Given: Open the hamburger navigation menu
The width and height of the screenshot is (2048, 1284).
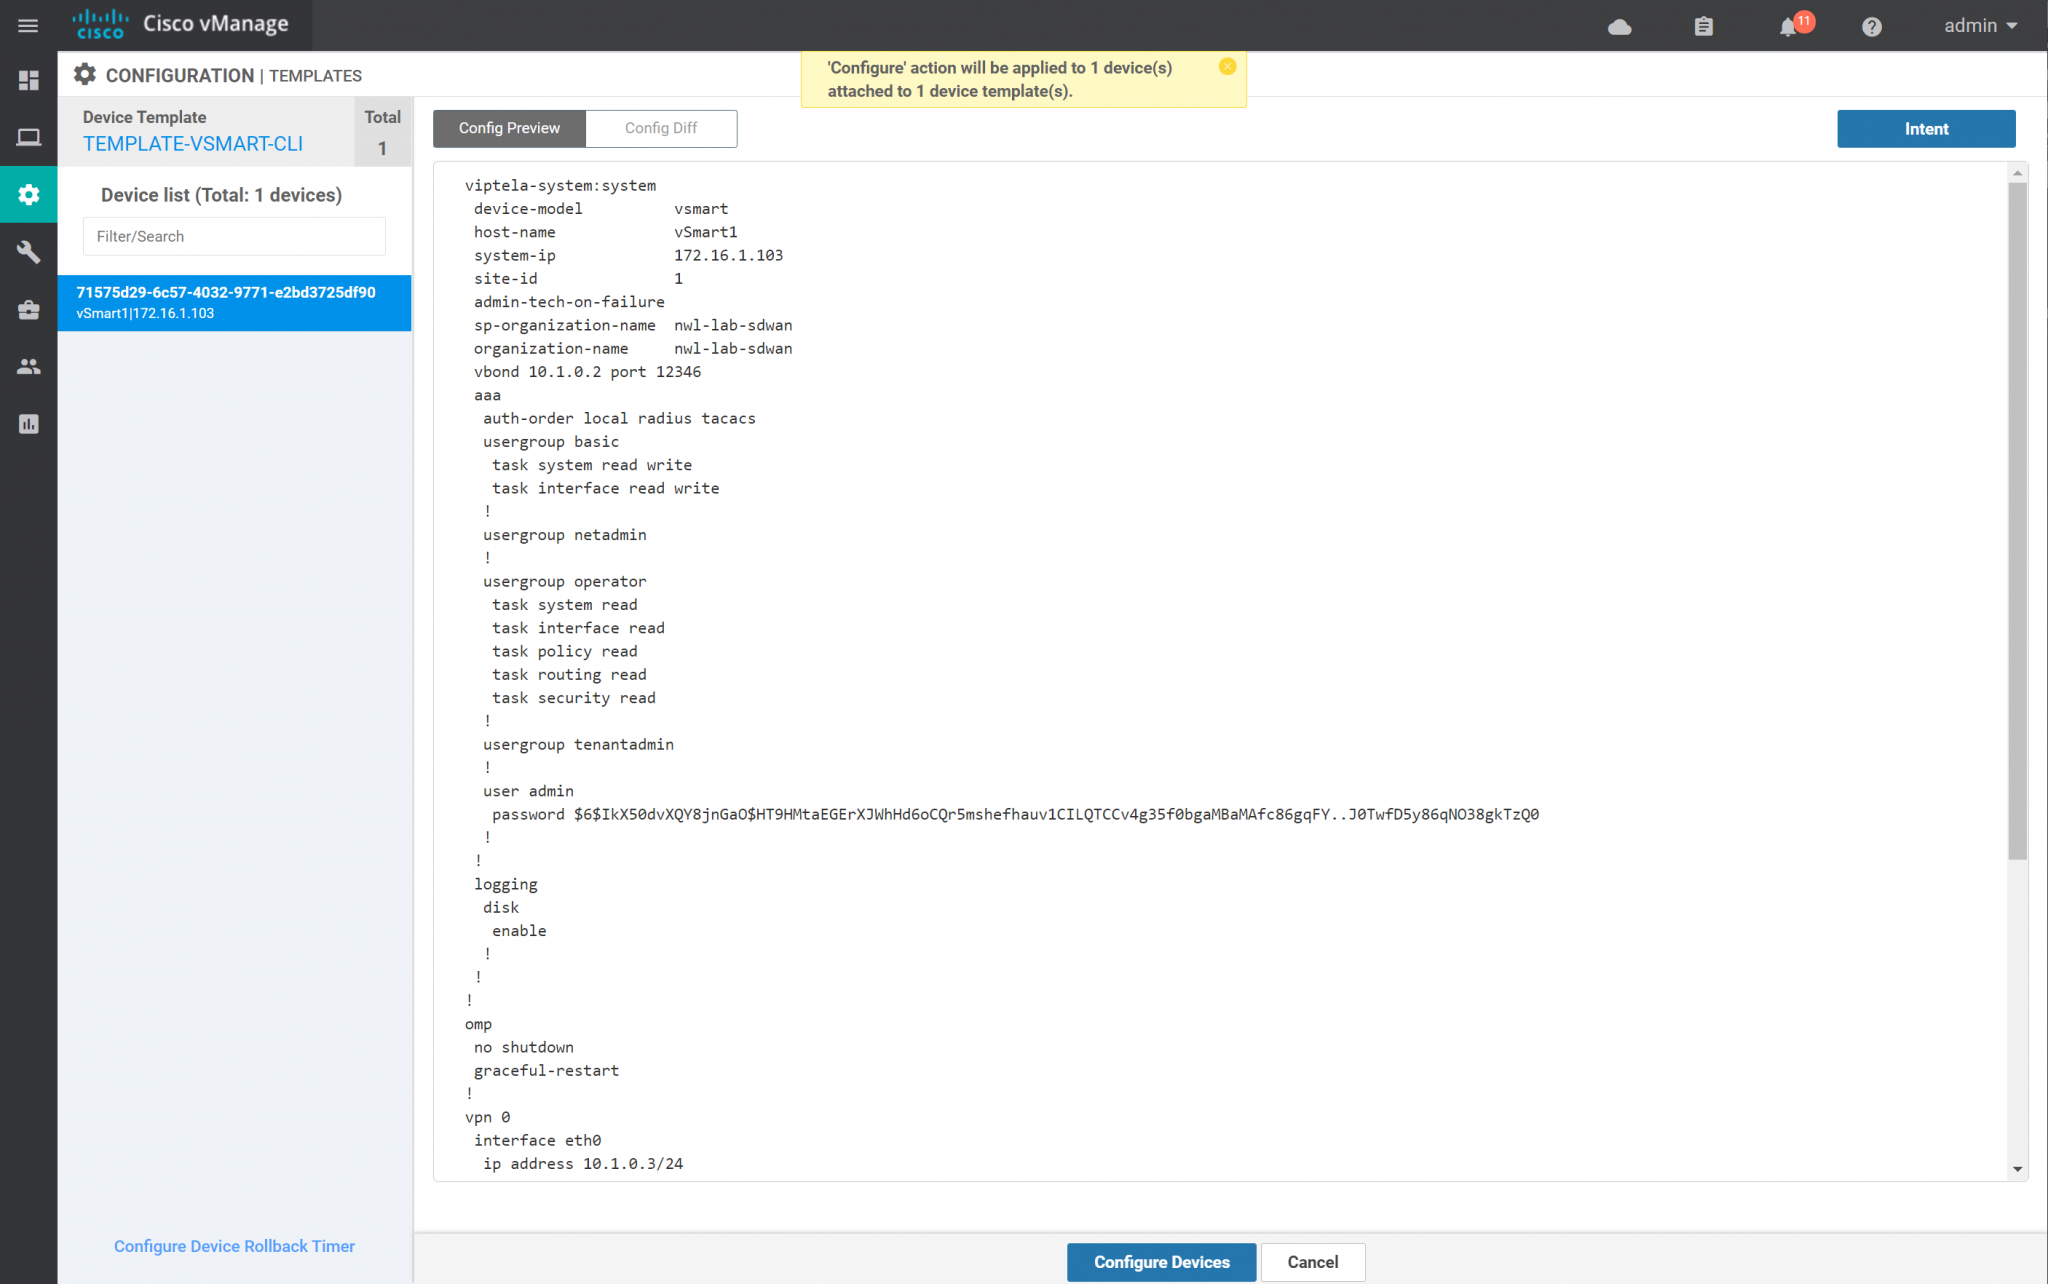Looking at the screenshot, I should tap(28, 25).
